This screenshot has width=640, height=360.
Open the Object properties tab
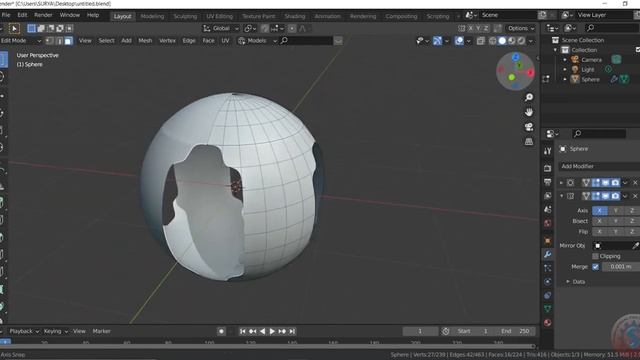point(548,241)
